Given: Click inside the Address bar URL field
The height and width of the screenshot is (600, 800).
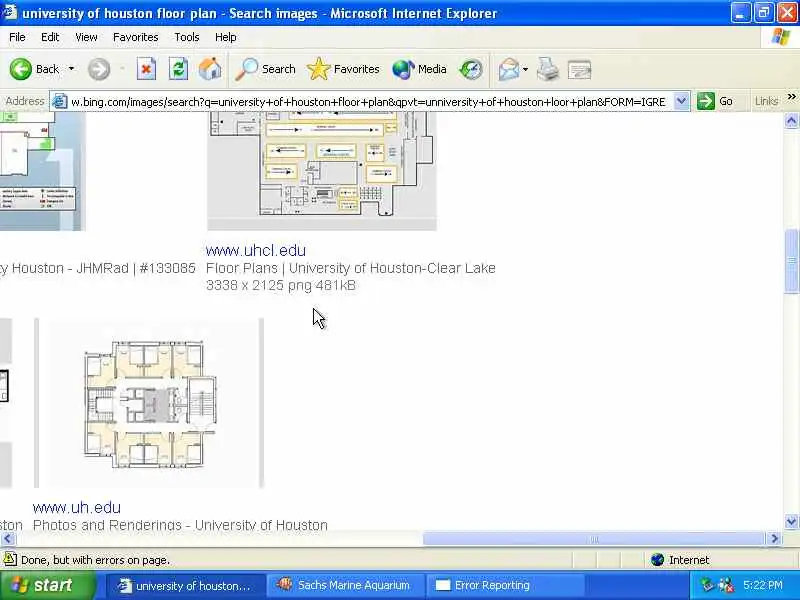Looking at the screenshot, I should pos(368,102).
